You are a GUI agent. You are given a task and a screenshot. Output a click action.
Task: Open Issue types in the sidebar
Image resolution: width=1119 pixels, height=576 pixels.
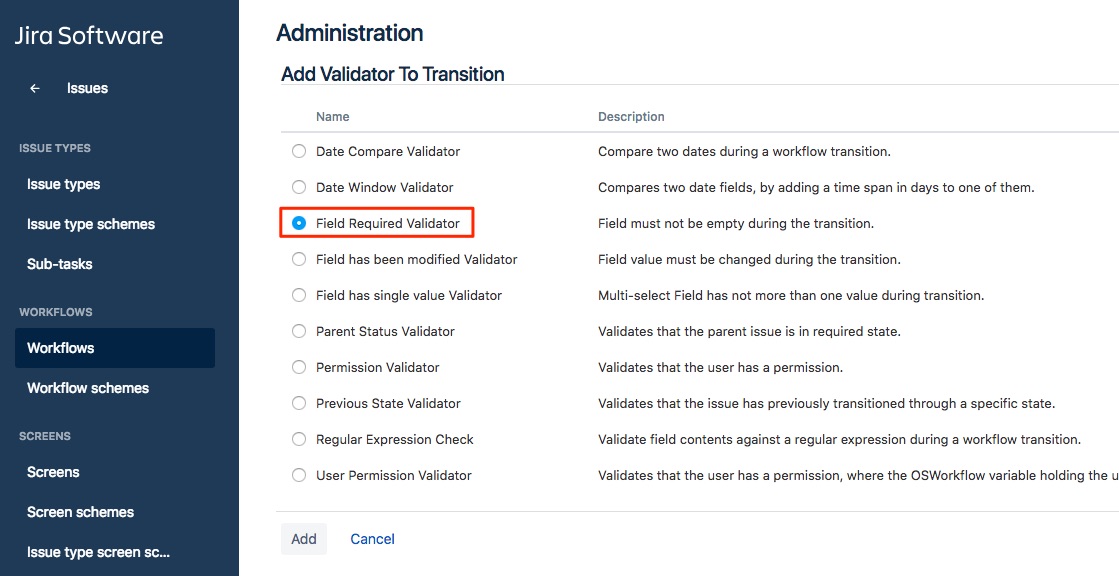(x=63, y=184)
